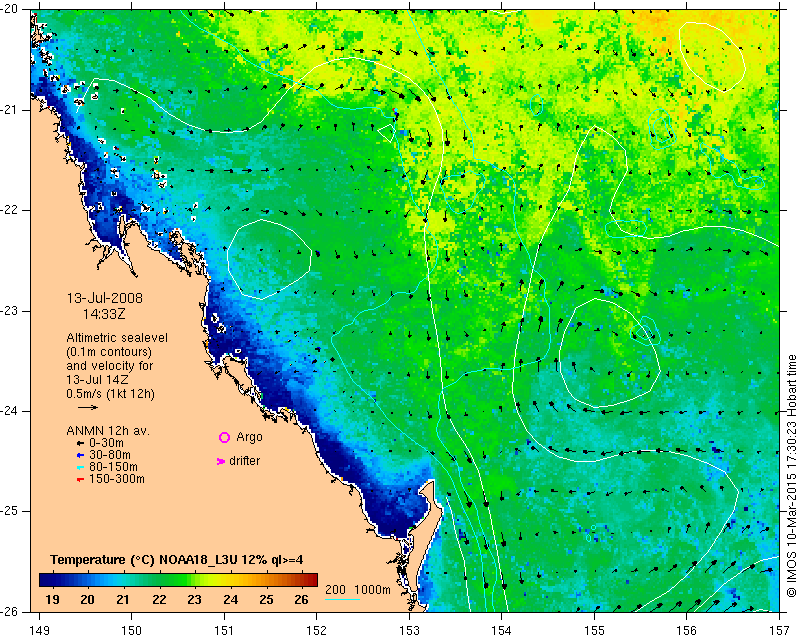
Task: Click the '0.5m/s (1kt 12h)' label
Action: tap(110, 394)
